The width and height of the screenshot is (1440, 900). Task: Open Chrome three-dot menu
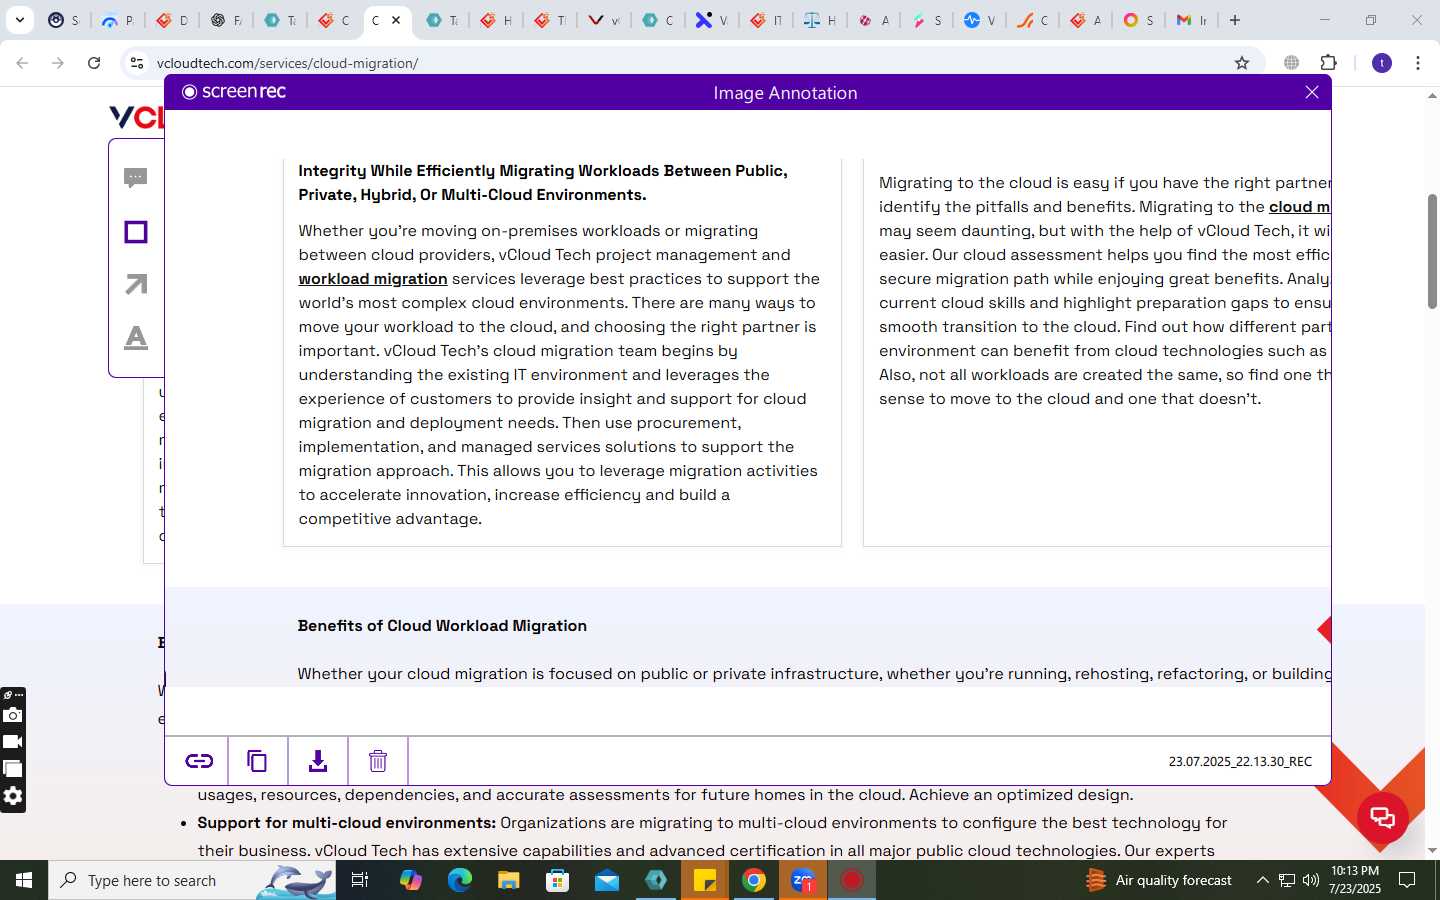tap(1418, 63)
